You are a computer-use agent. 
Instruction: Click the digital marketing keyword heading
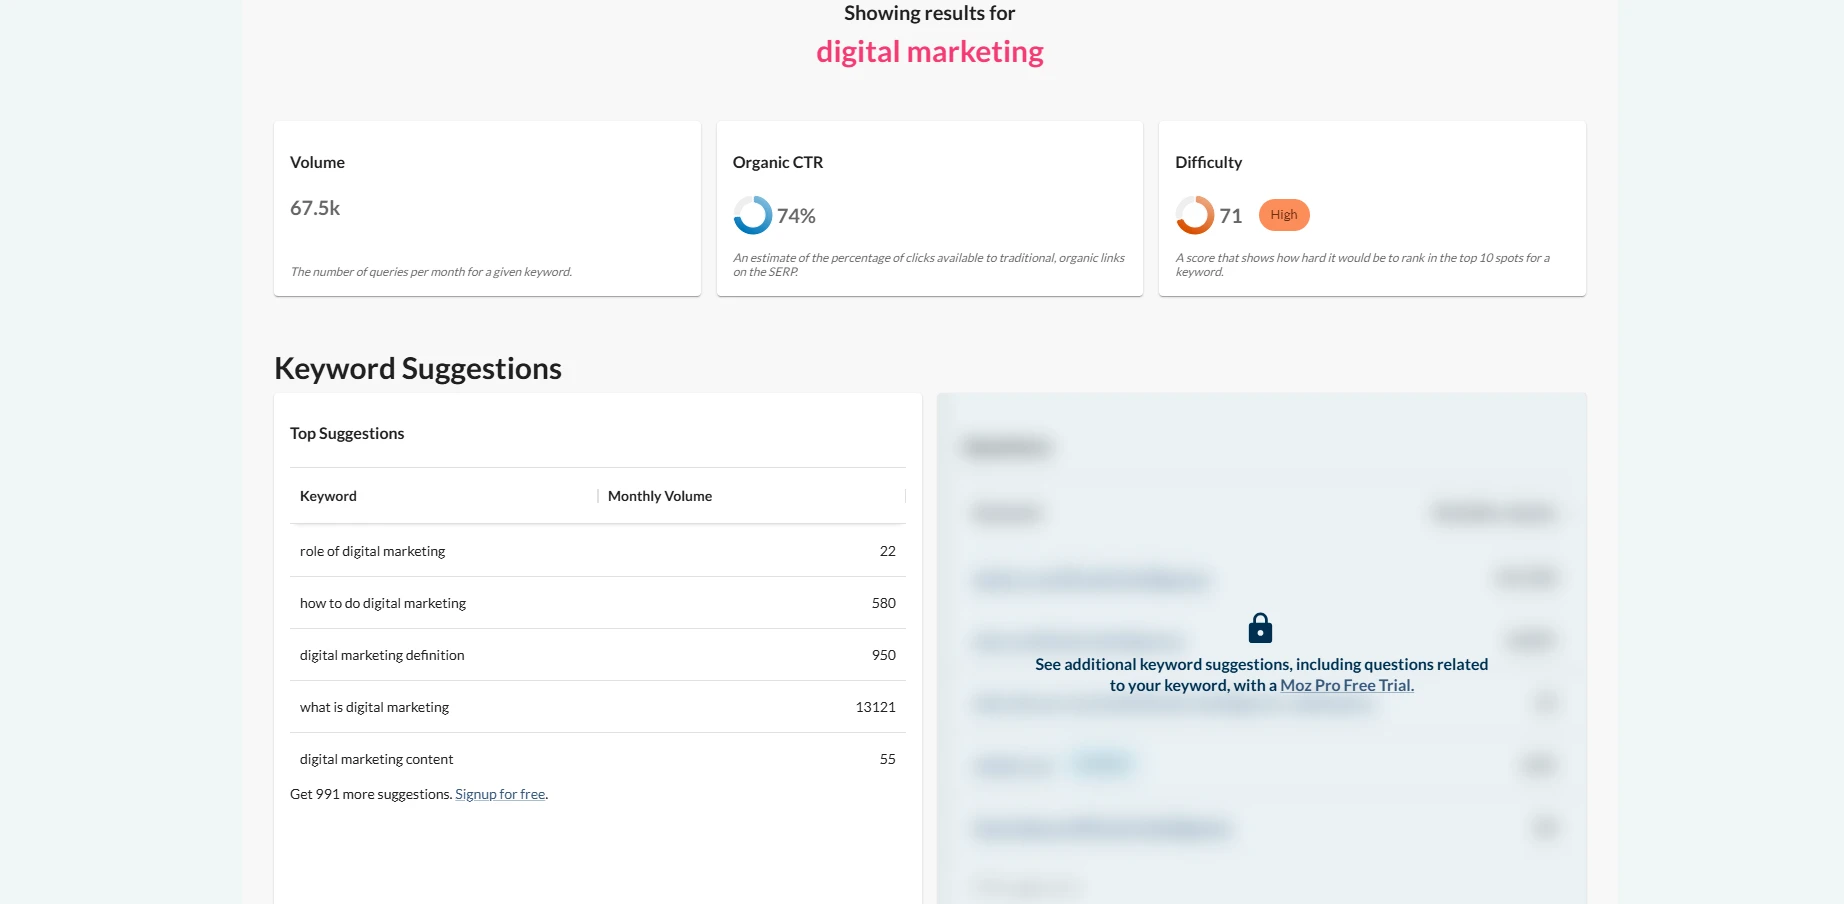point(930,52)
